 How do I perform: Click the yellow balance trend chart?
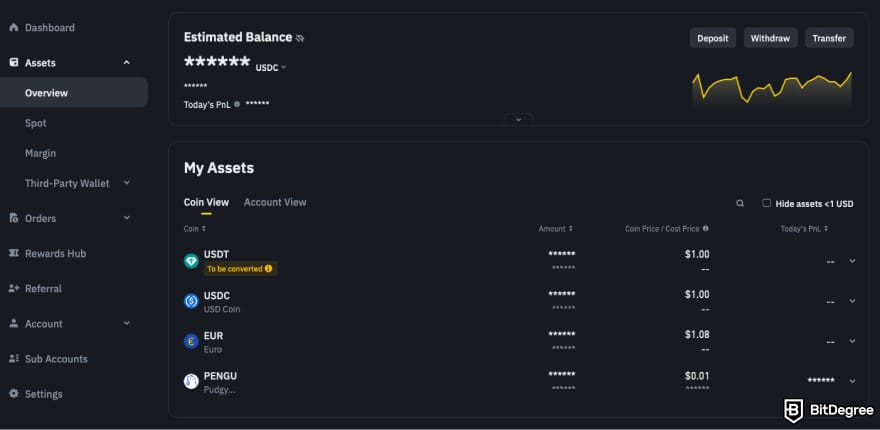click(x=772, y=89)
